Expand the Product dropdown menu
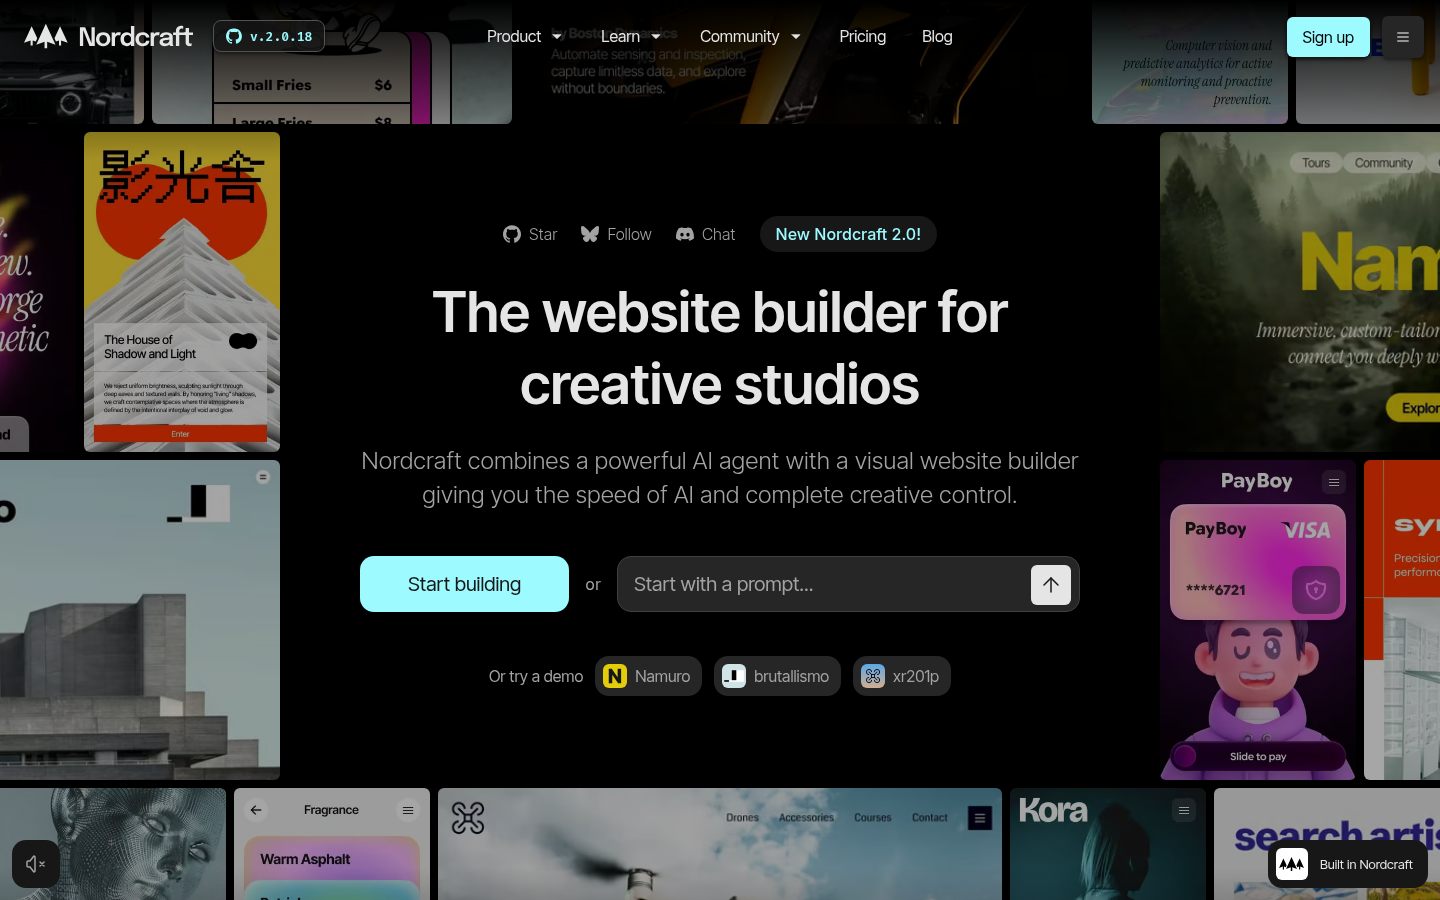 [524, 36]
